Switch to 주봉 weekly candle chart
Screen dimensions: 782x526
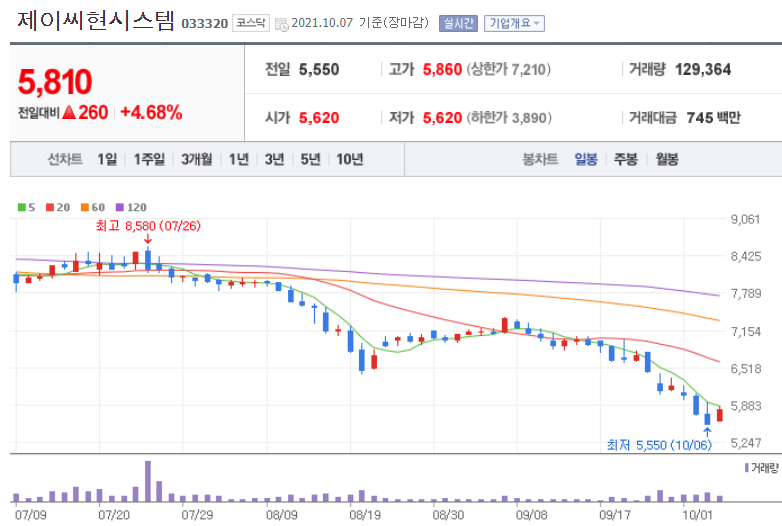[x=626, y=159]
